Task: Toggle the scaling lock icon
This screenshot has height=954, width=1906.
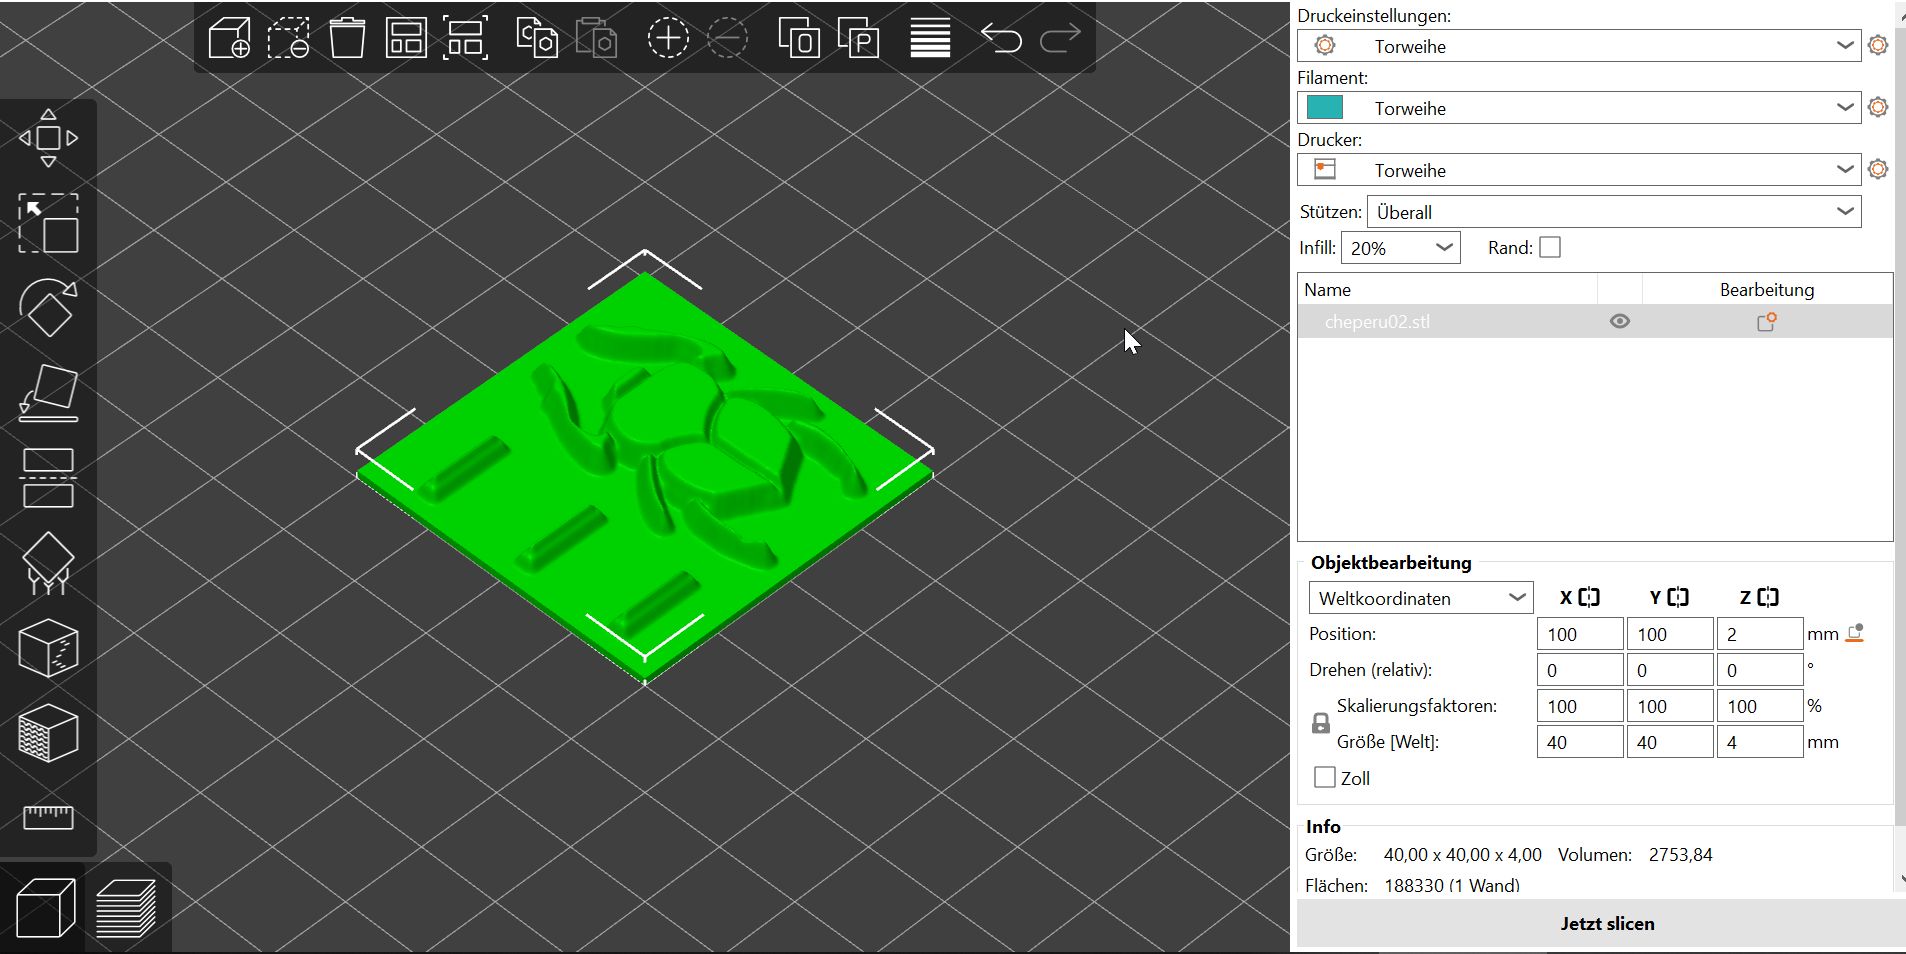Action: point(1321,723)
